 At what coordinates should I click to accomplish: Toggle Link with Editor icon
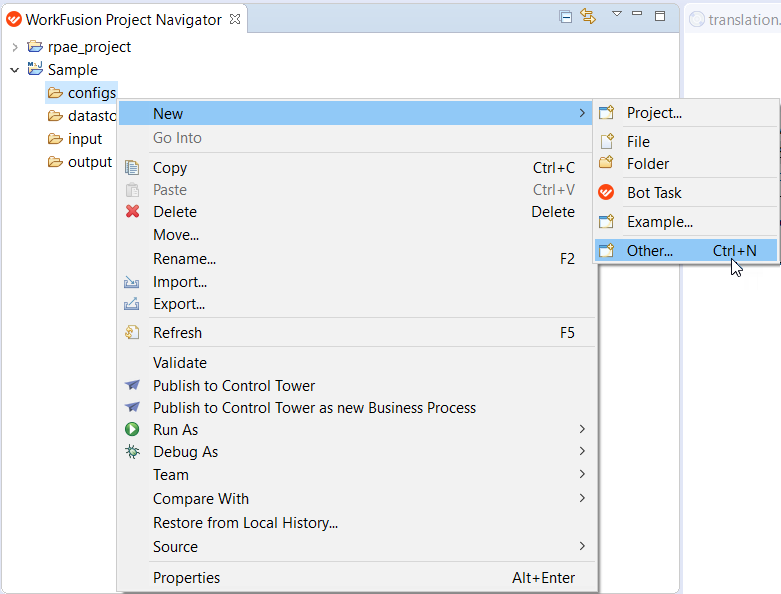click(x=588, y=16)
